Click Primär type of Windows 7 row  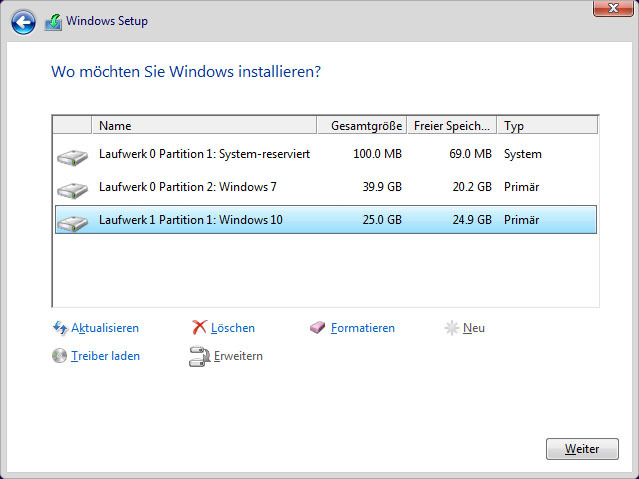[522, 187]
